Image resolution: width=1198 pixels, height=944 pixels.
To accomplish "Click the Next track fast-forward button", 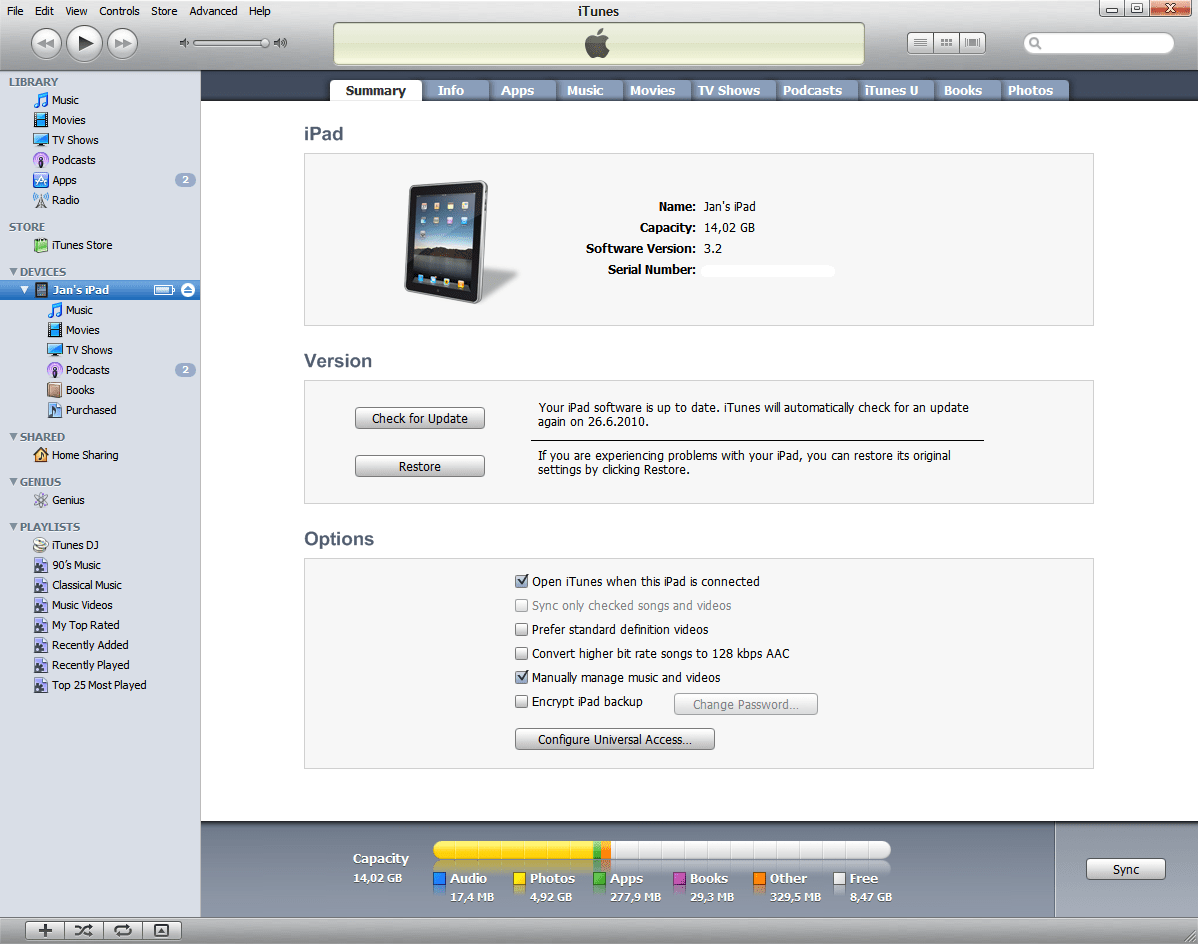I will coord(123,43).
